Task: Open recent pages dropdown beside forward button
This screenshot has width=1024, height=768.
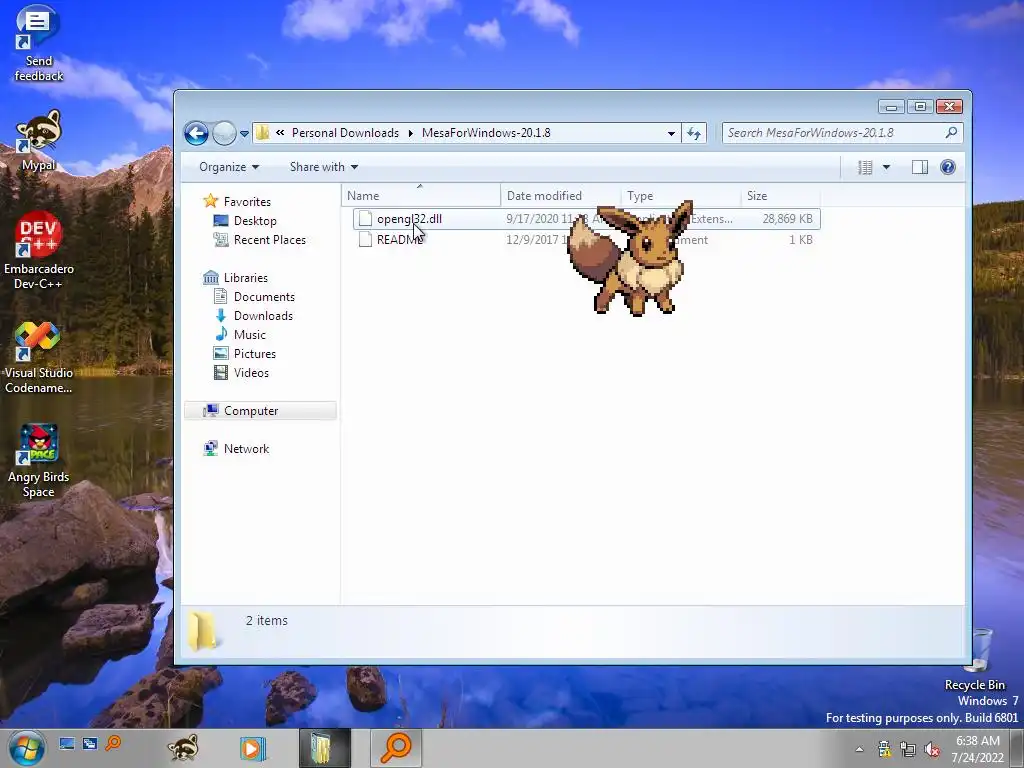Action: coord(244,133)
